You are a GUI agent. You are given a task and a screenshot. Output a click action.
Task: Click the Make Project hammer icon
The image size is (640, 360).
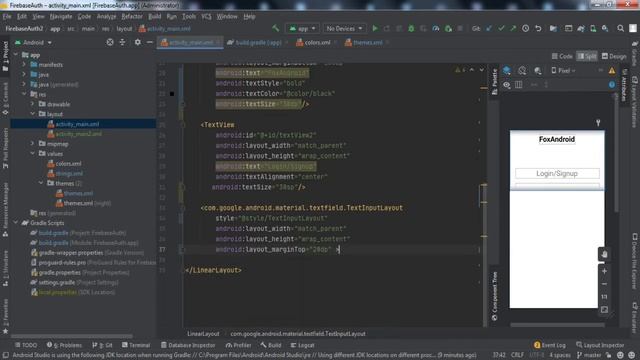click(276, 28)
